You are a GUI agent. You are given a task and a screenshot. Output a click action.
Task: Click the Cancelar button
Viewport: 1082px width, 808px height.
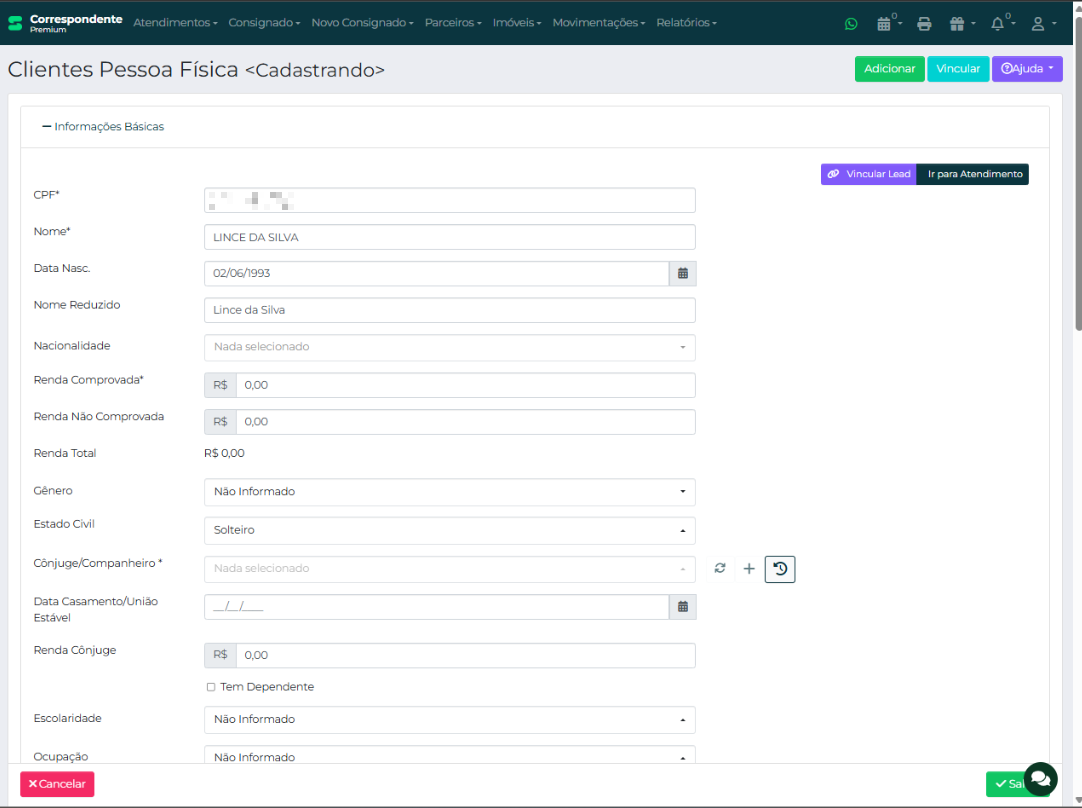[x=57, y=784]
